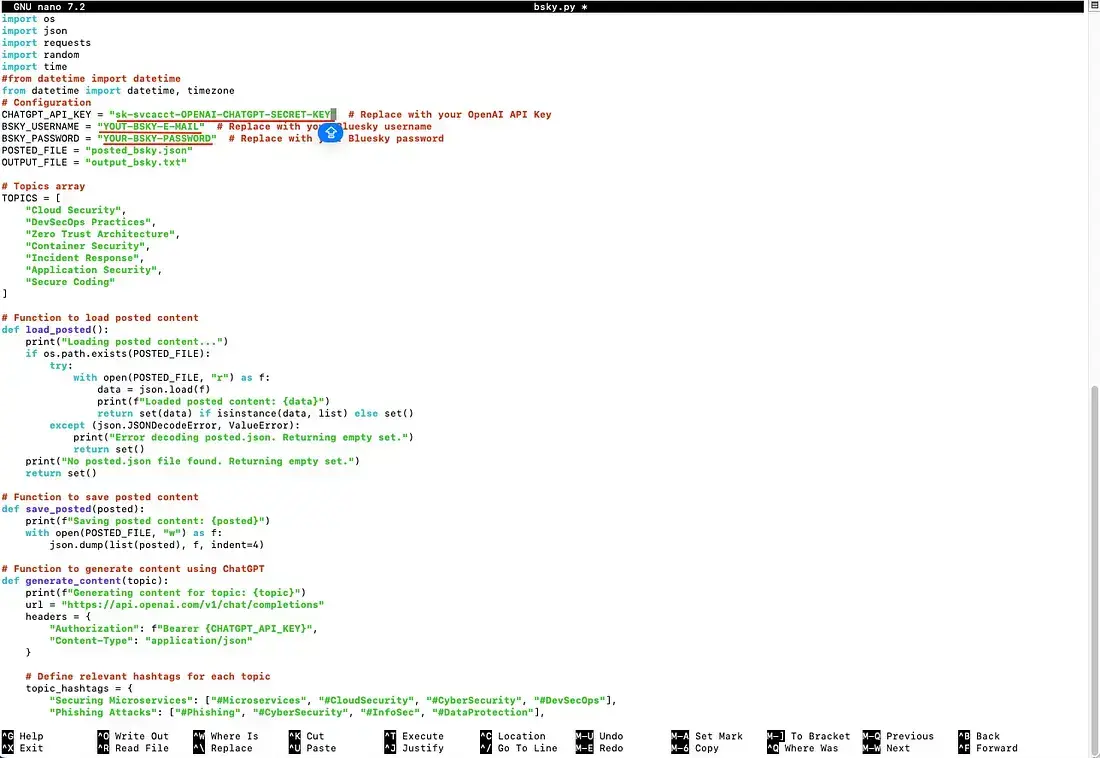Select the M-A Set Mark command
Image resolution: width=1100 pixels, height=758 pixels.
pos(707,736)
